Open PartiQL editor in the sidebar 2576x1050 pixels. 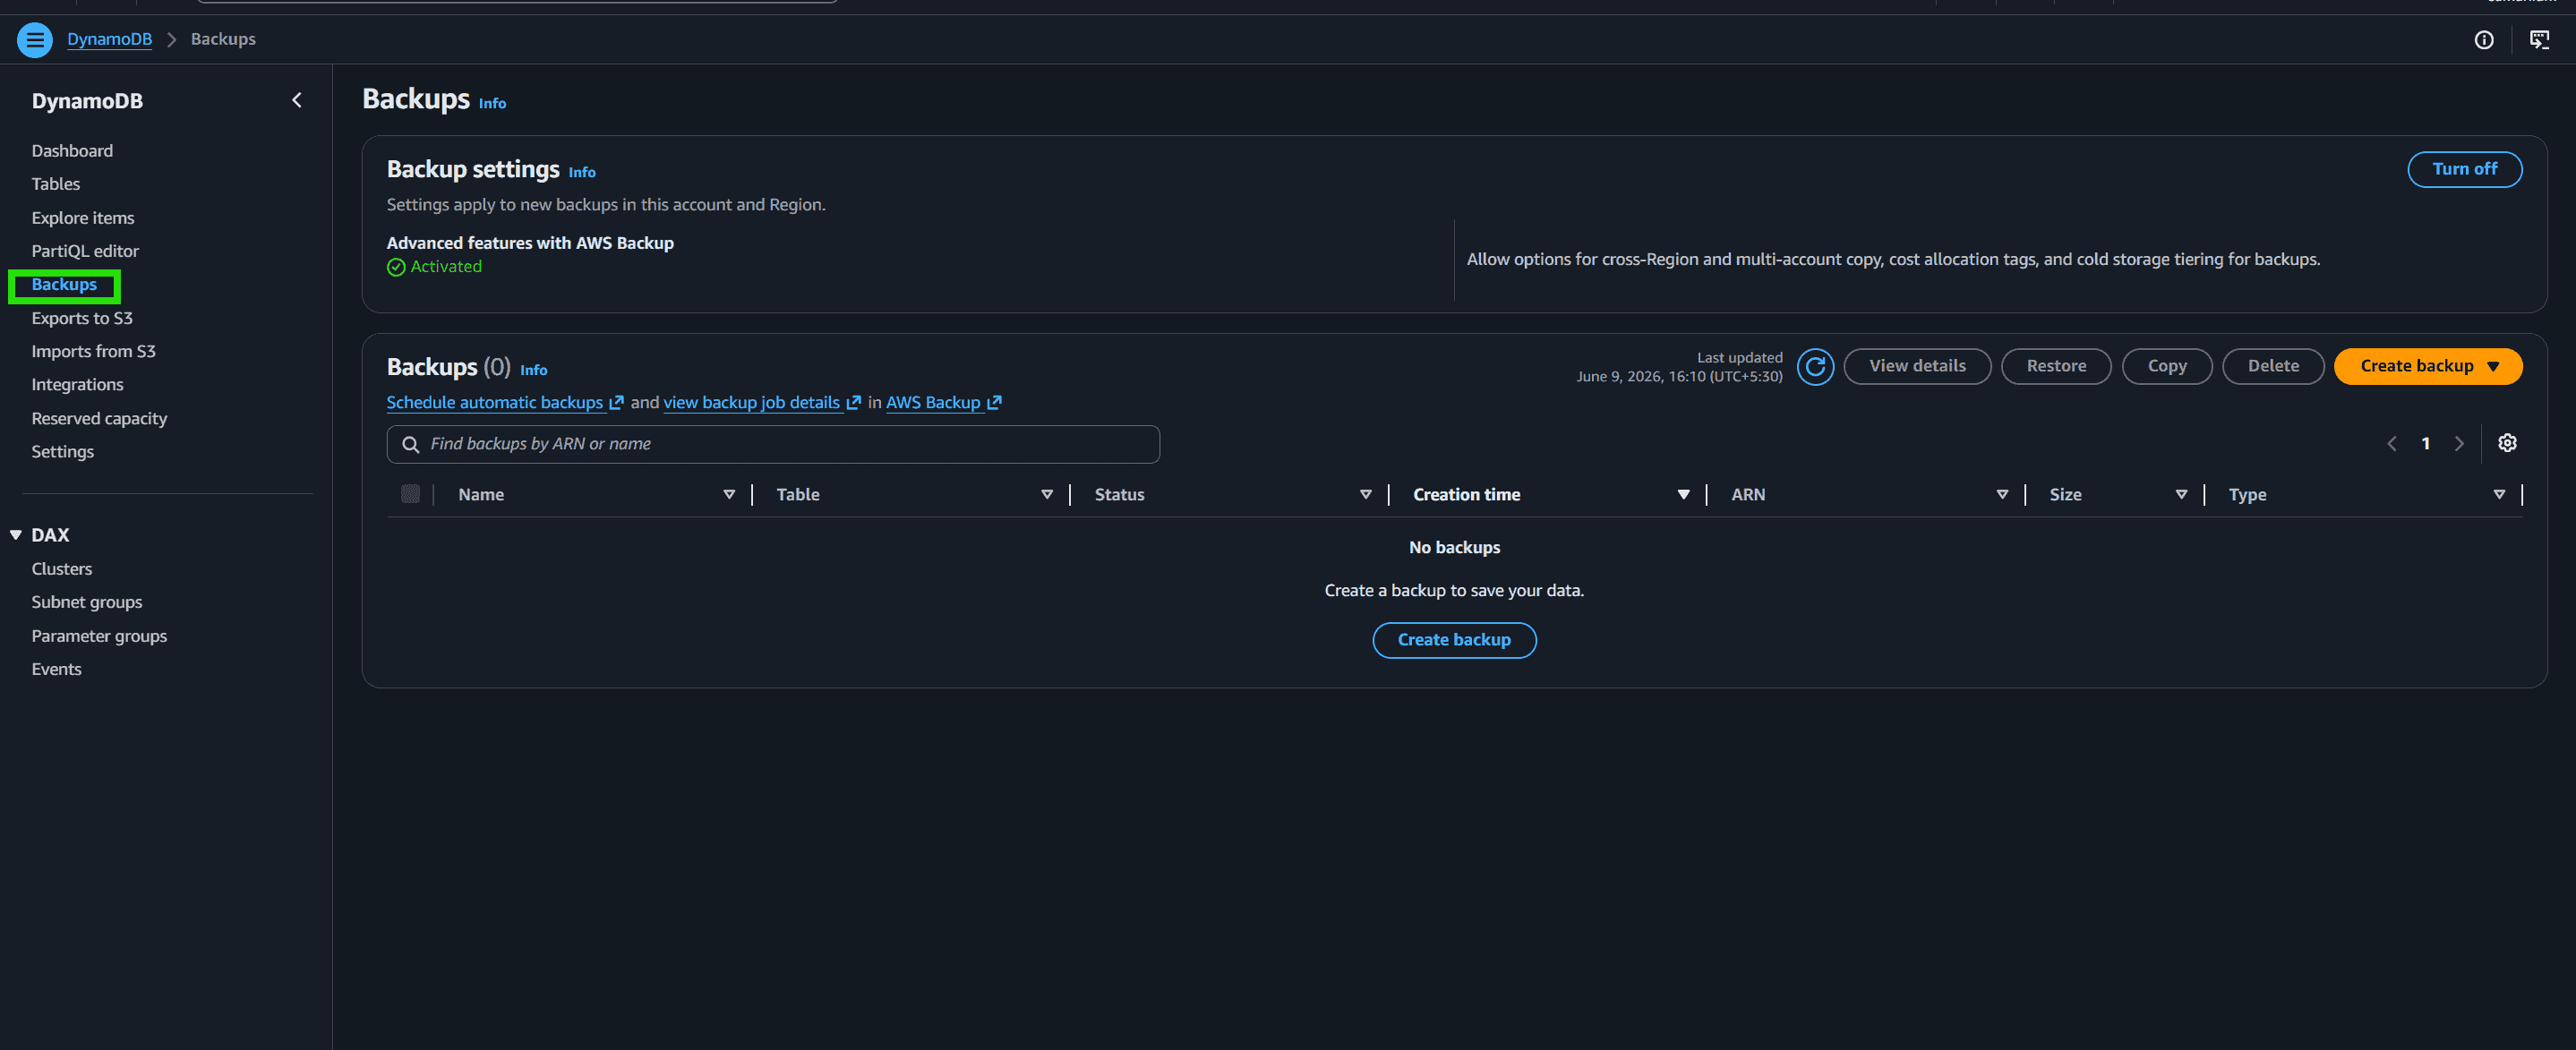[x=85, y=251]
